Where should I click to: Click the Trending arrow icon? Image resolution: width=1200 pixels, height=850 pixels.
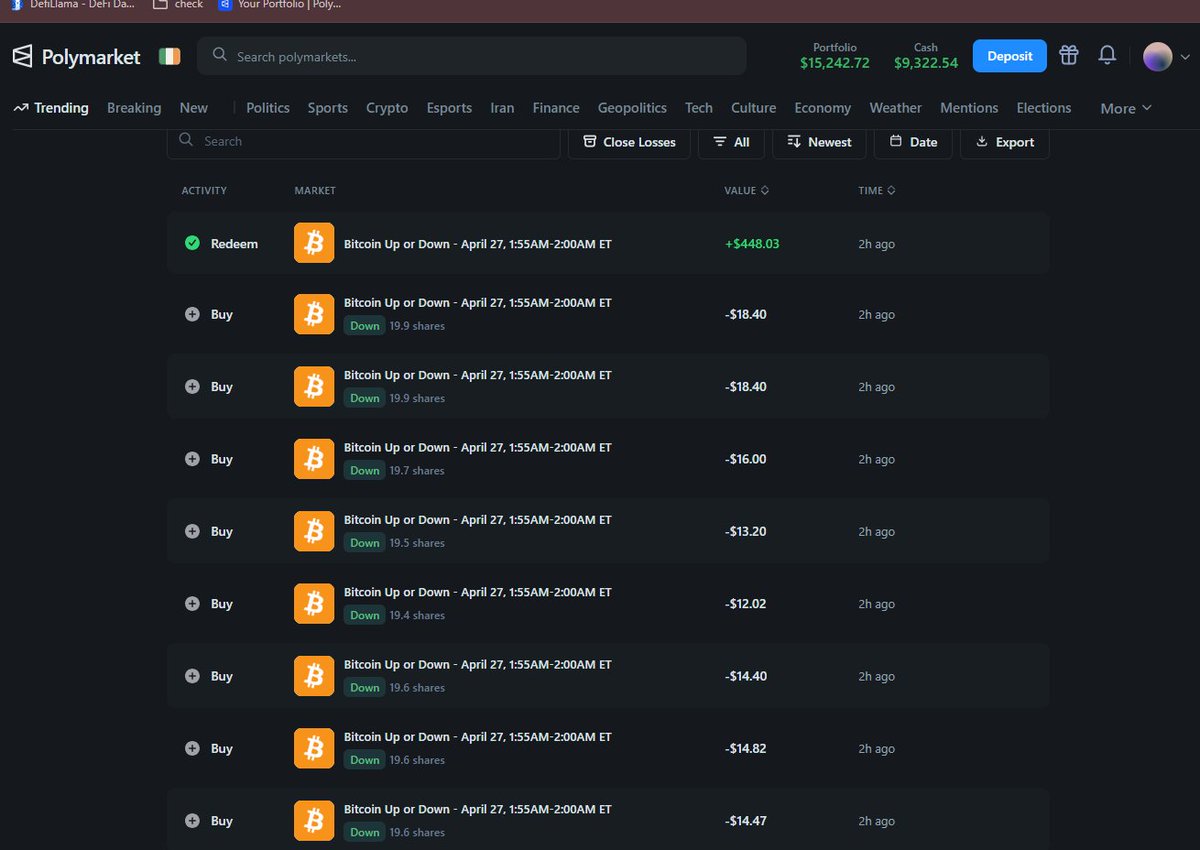tap(21, 108)
